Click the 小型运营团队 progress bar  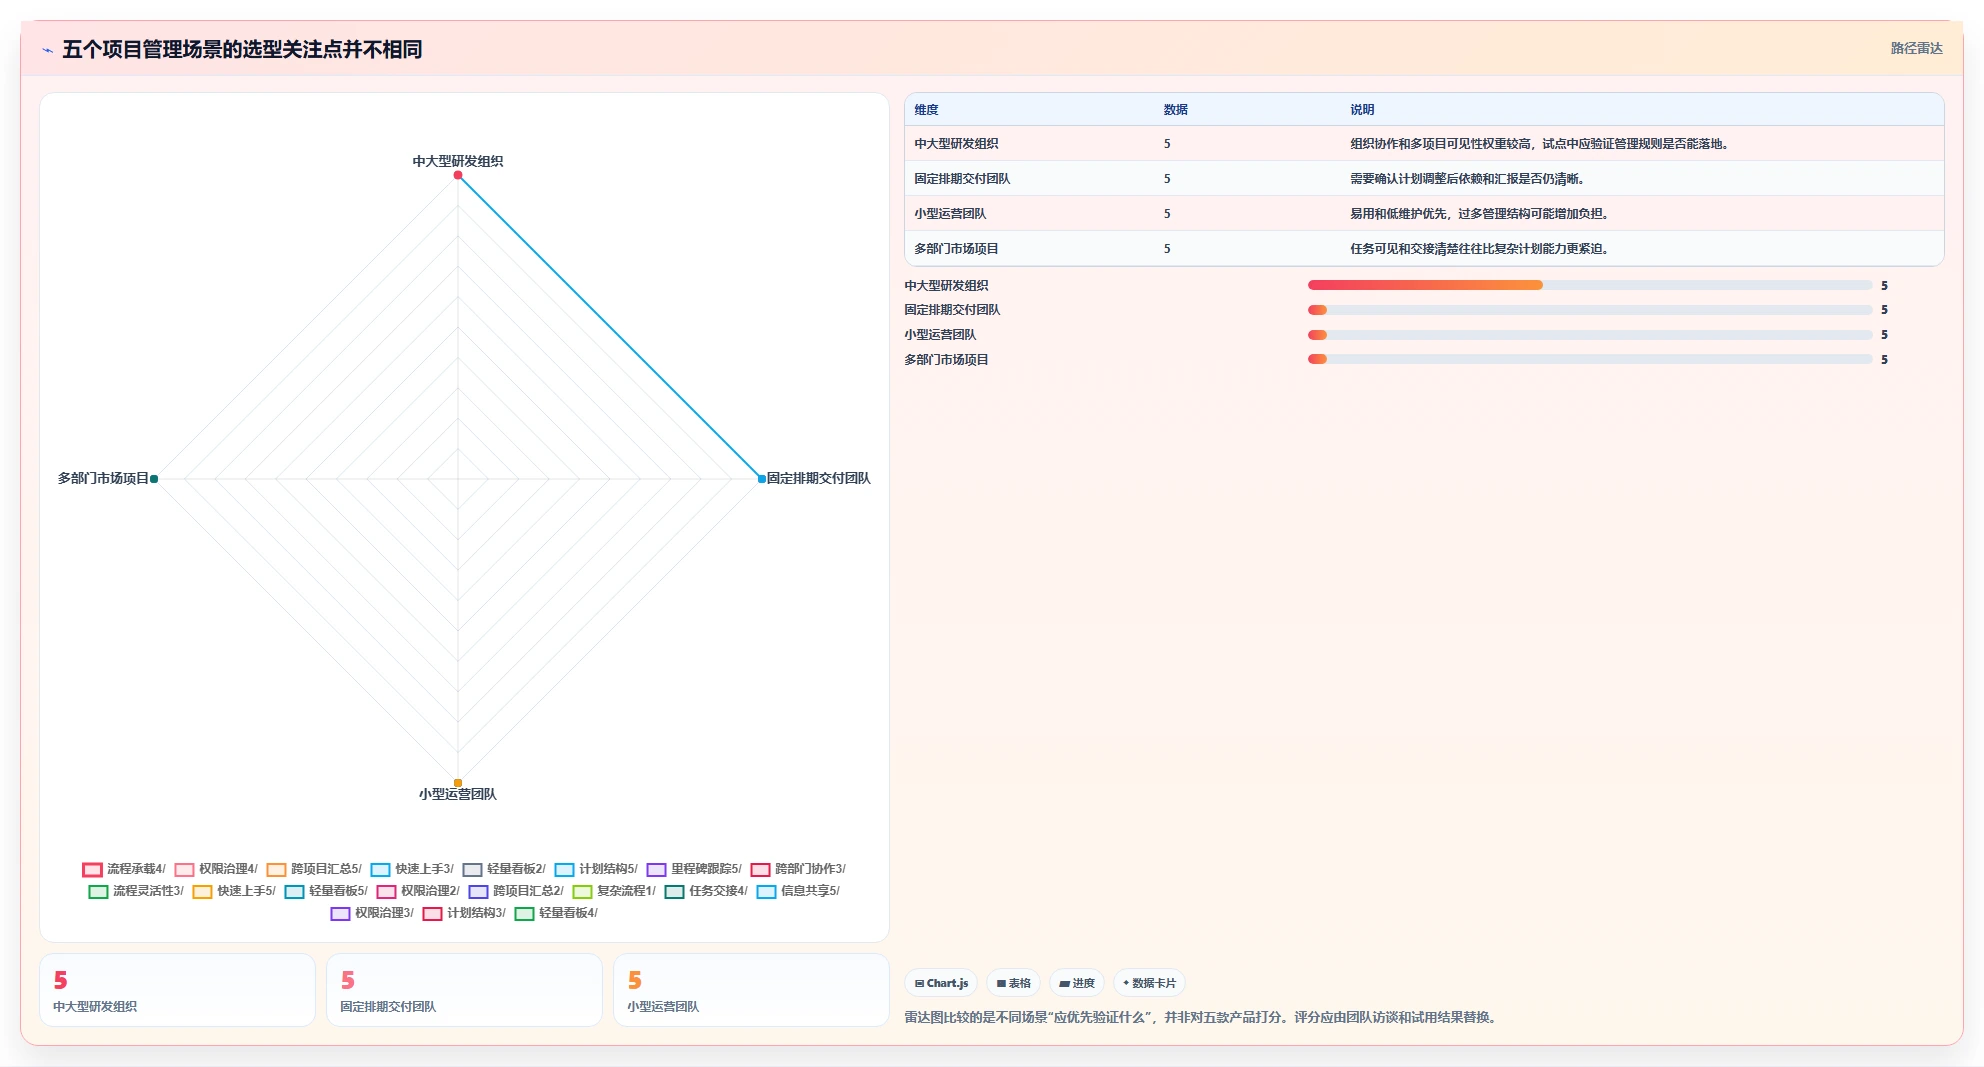[1590, 335]
